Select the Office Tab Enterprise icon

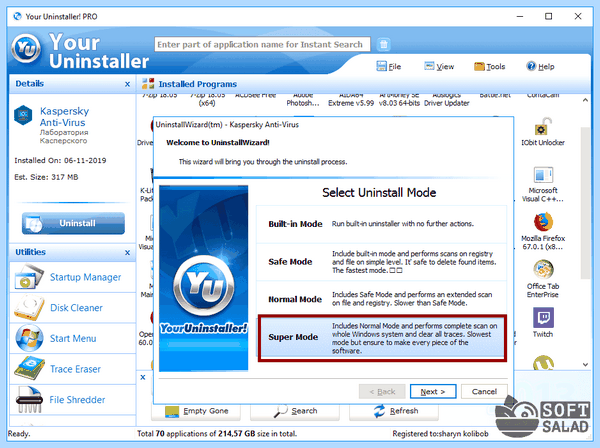point(543,279)
